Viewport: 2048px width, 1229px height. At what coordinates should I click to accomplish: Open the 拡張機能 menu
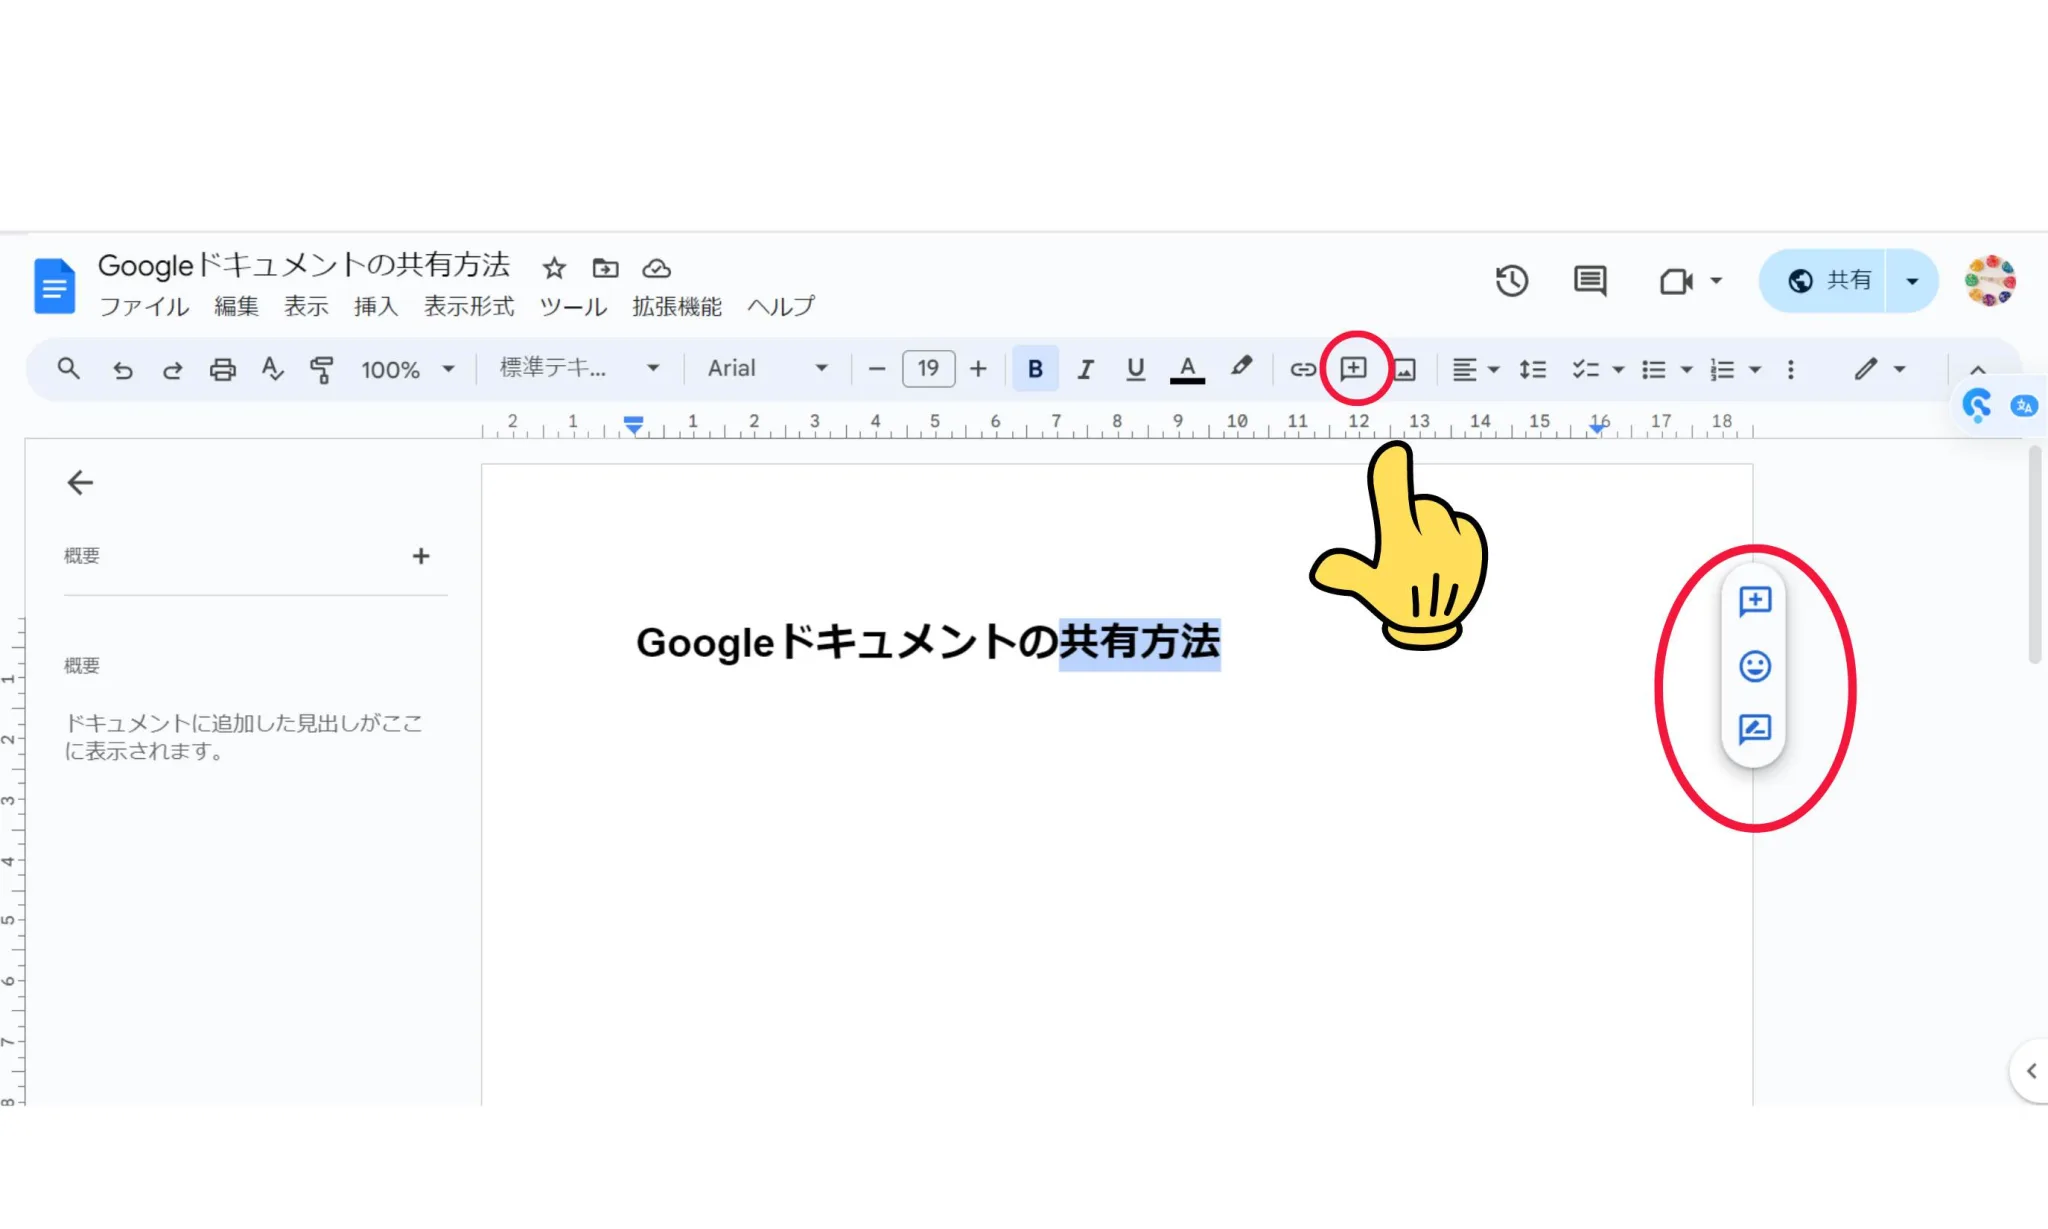click(677, 306)
